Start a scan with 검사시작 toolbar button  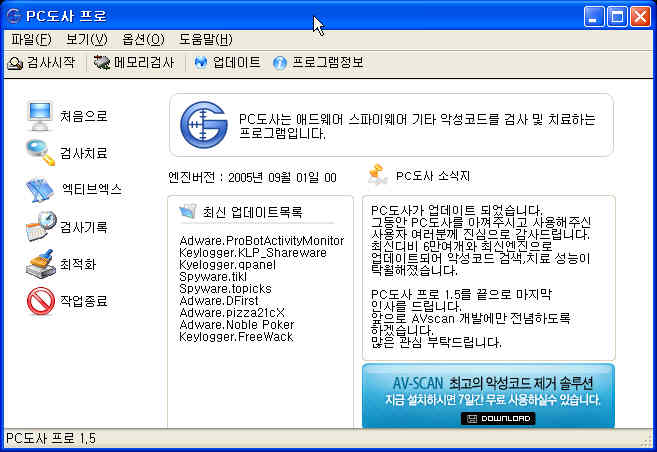(41, 62)
